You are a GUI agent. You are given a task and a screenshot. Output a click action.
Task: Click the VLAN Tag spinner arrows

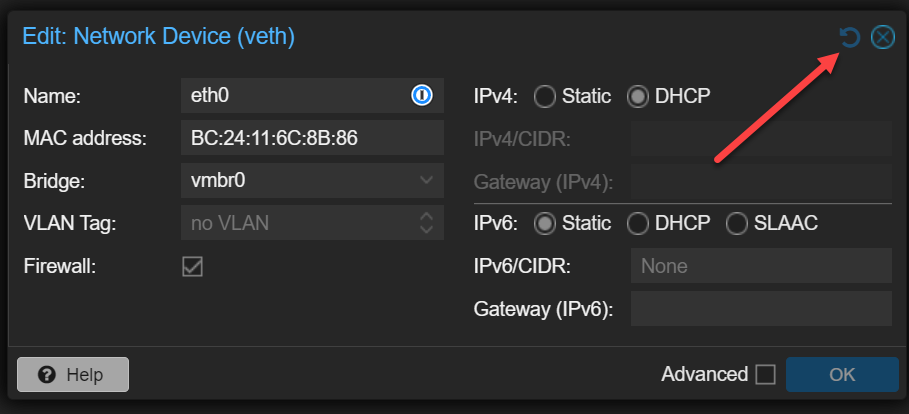[x=425, y=223]
